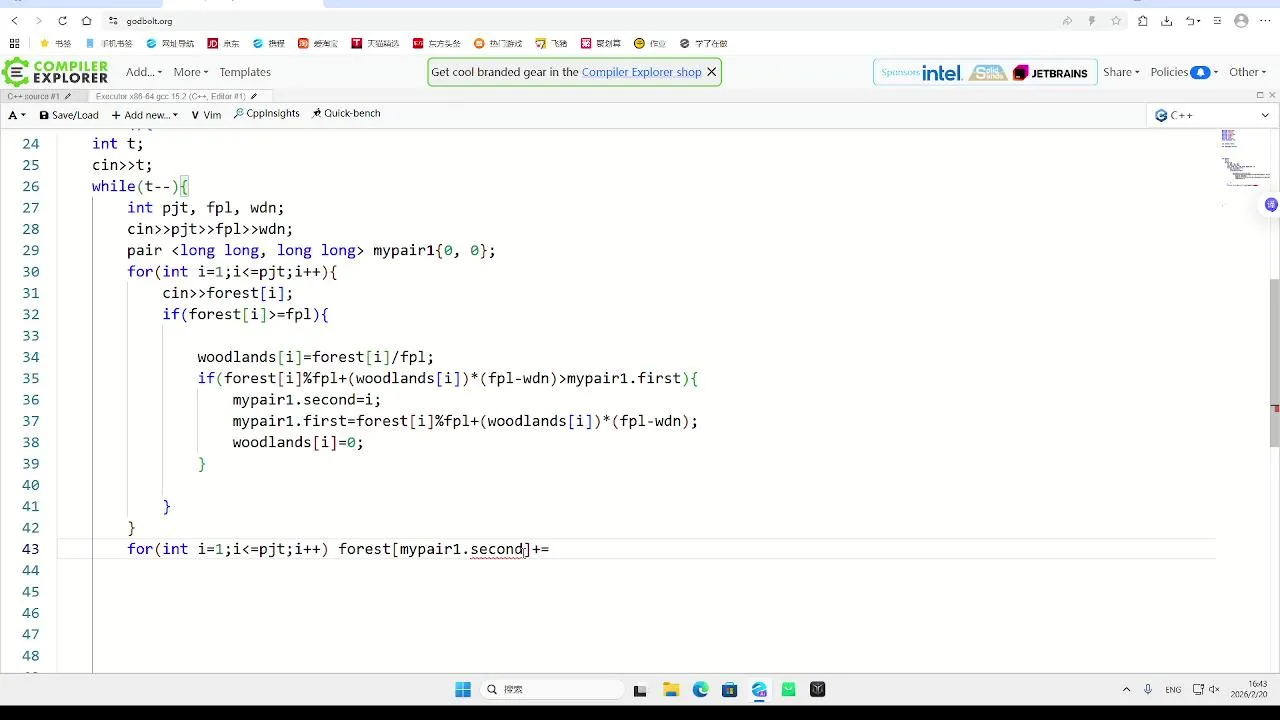This screenshot has width=1280, height=720.
Task: Open the Add... dropdown menu
Action: tap(142, 72)
